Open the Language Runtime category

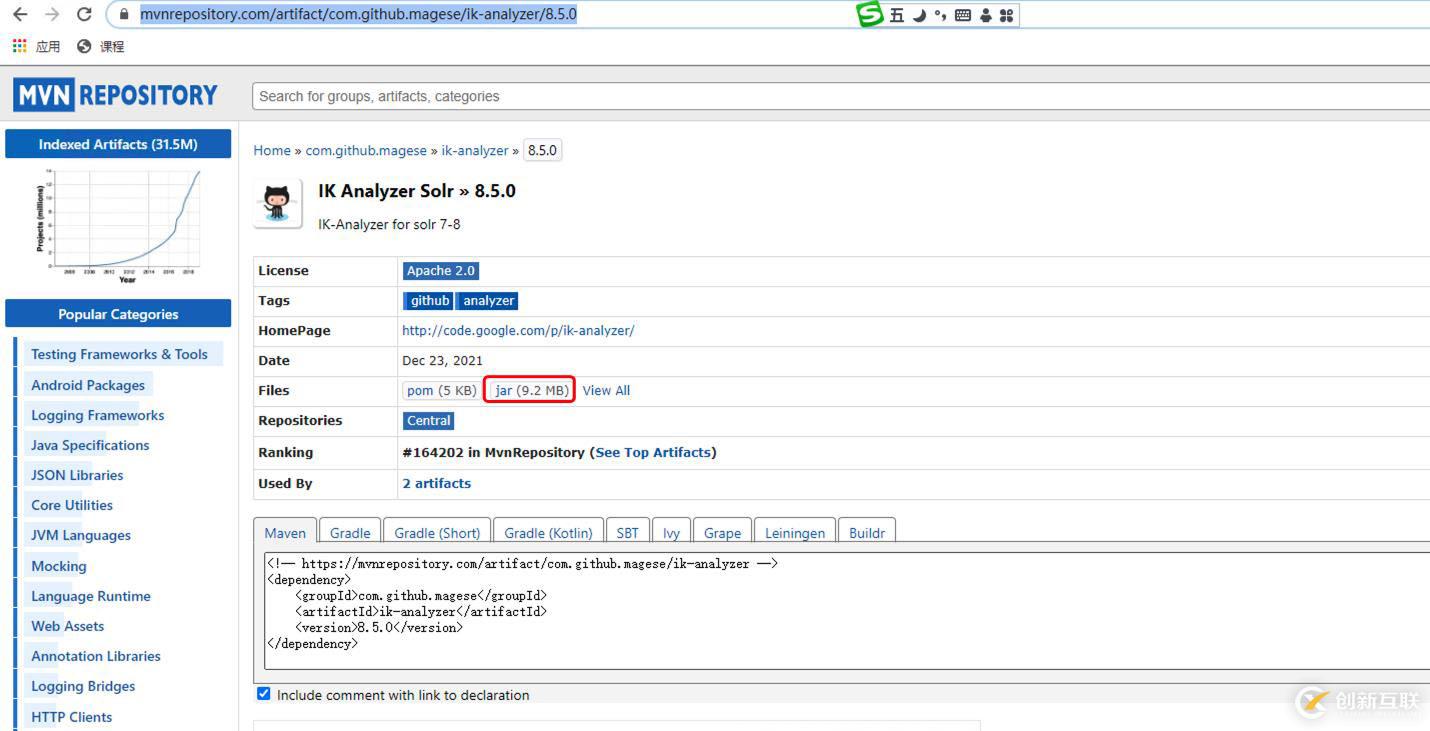(x=91, y=596)
